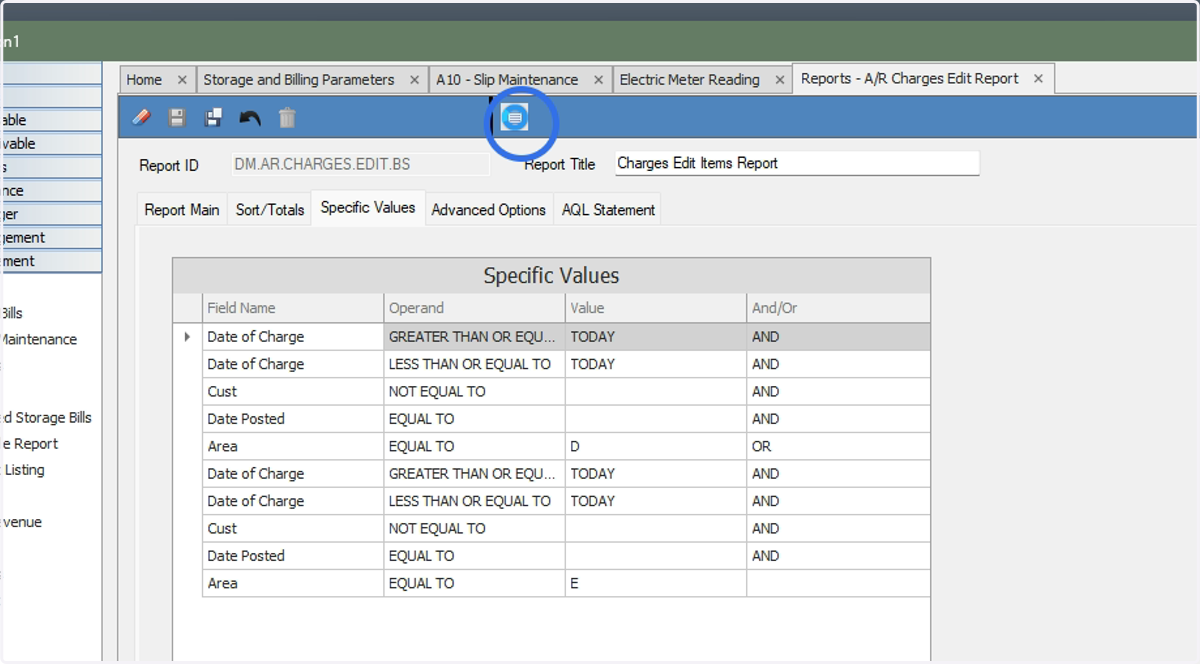The height and width of the screenshot is (664, 1200).
Task: Click the And/Or column header
Action: tap(838, 308)
